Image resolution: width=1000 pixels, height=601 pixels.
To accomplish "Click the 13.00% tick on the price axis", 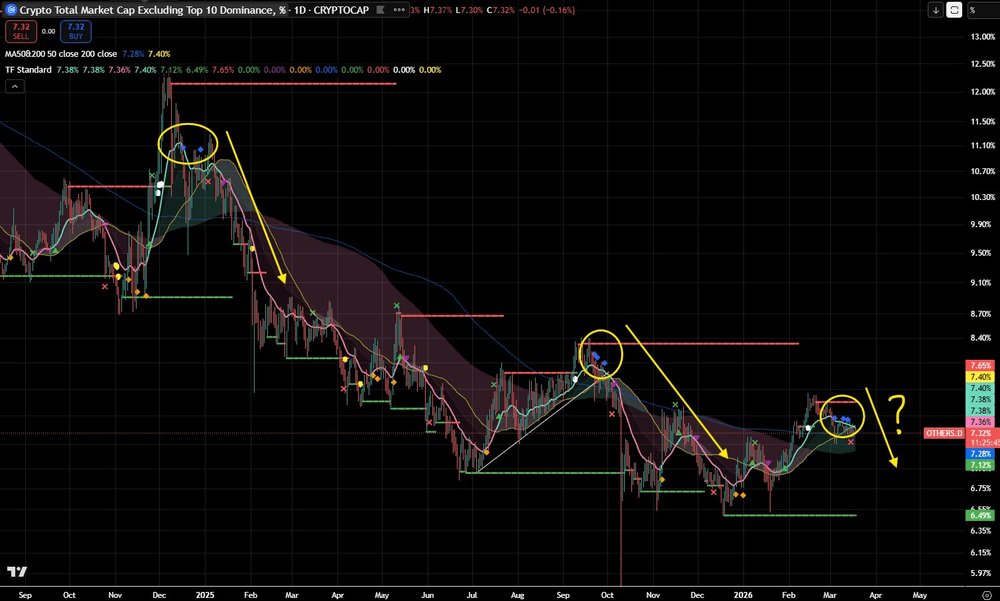I will (983, 37).
